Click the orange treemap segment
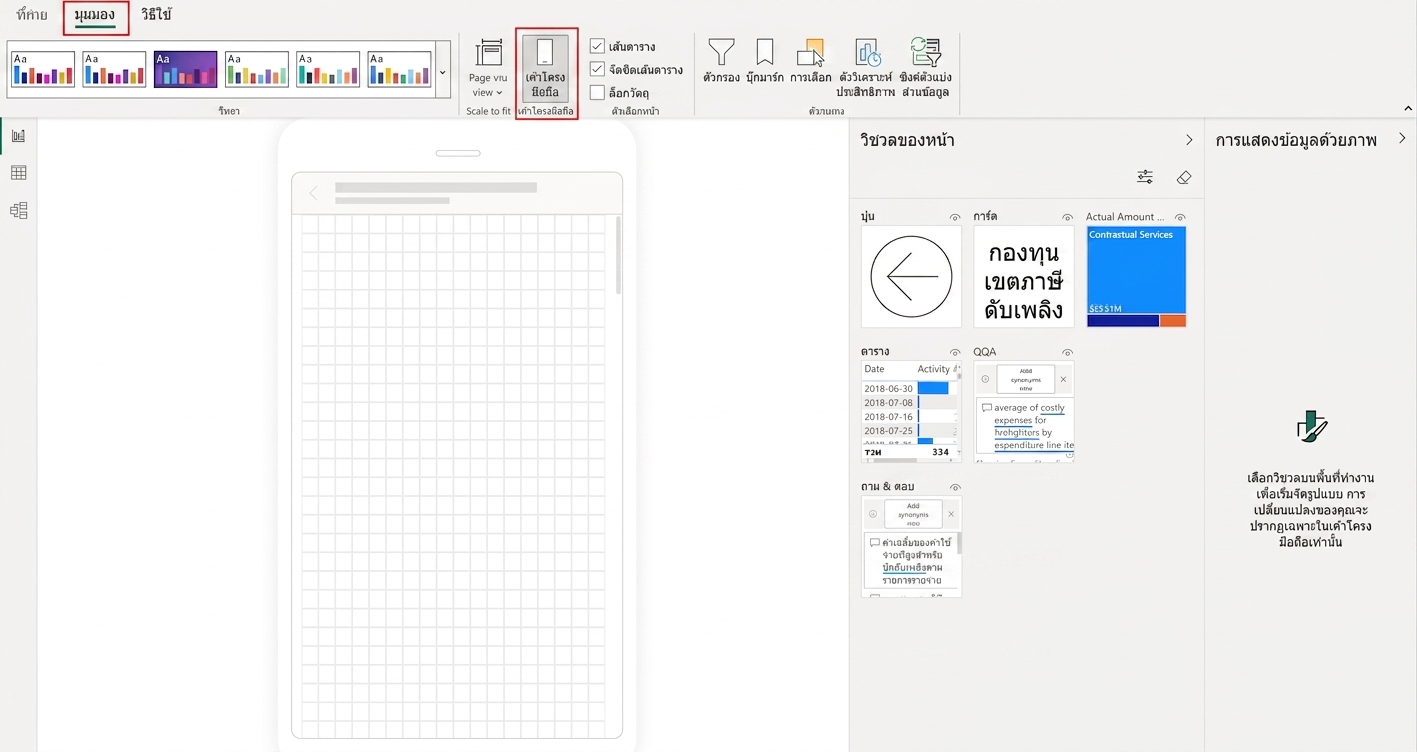The width and height of the screenshot is (1417, 752). click(x=1173, y=321)
